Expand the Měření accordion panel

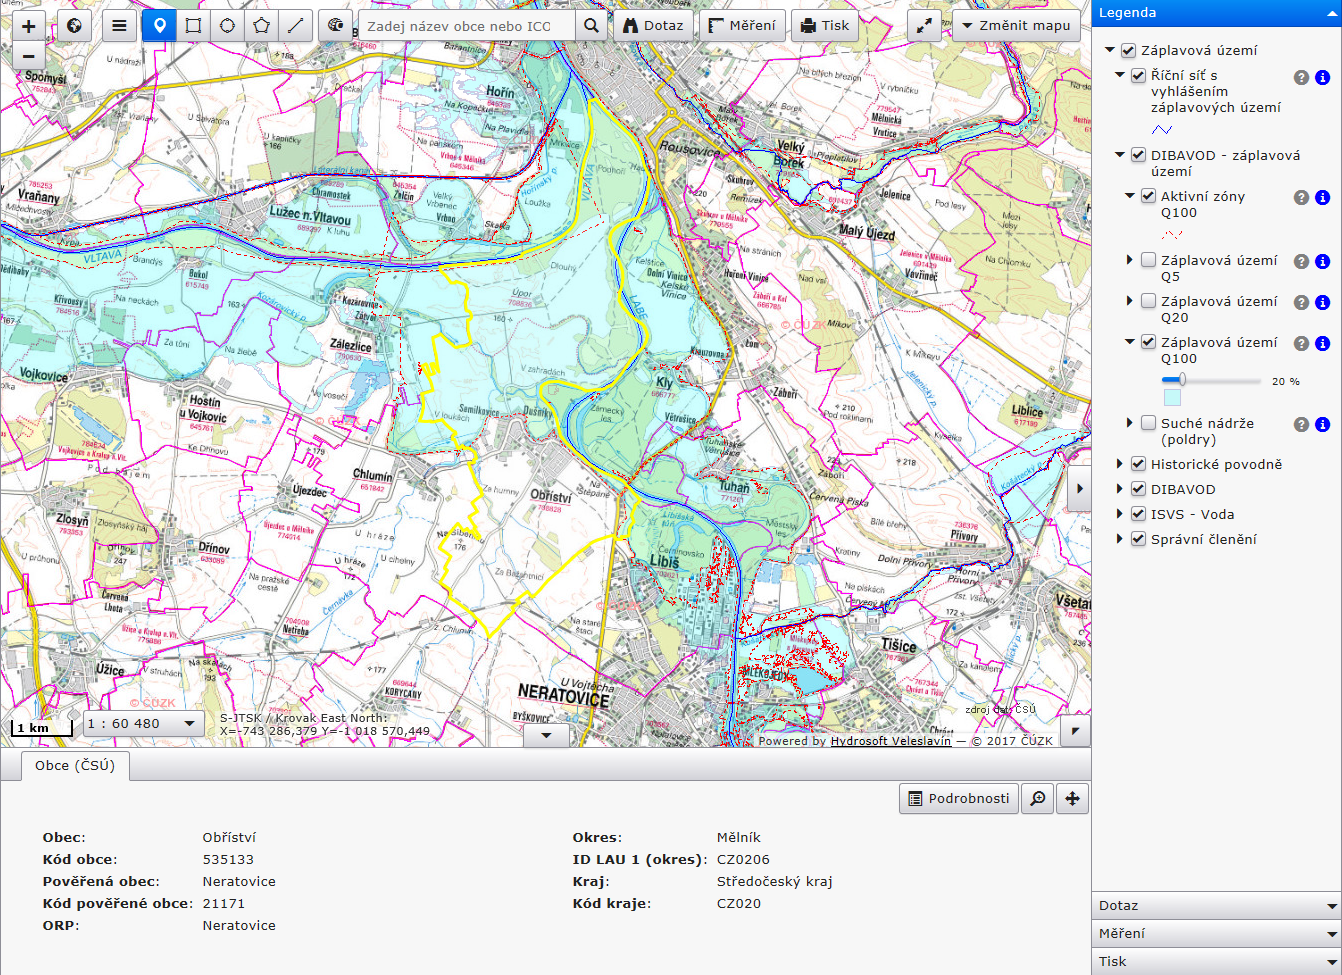click(1217, 933)
